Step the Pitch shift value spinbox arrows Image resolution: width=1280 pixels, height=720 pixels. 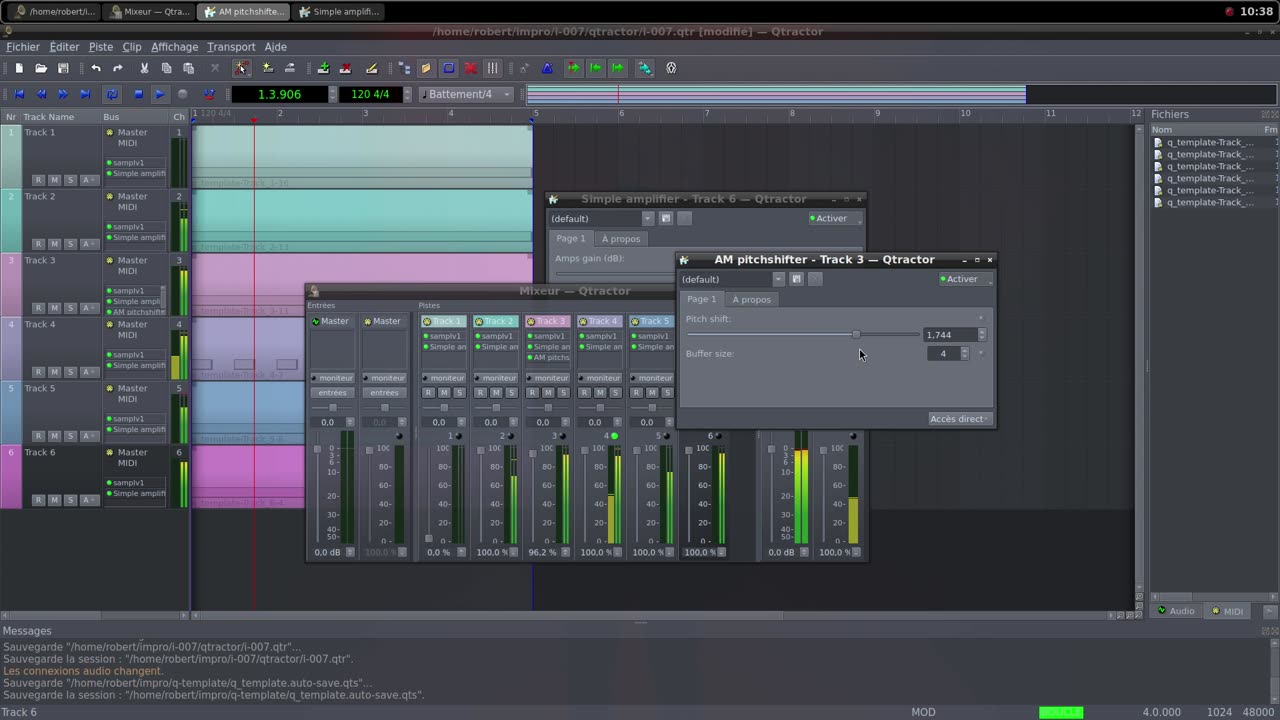981,335
